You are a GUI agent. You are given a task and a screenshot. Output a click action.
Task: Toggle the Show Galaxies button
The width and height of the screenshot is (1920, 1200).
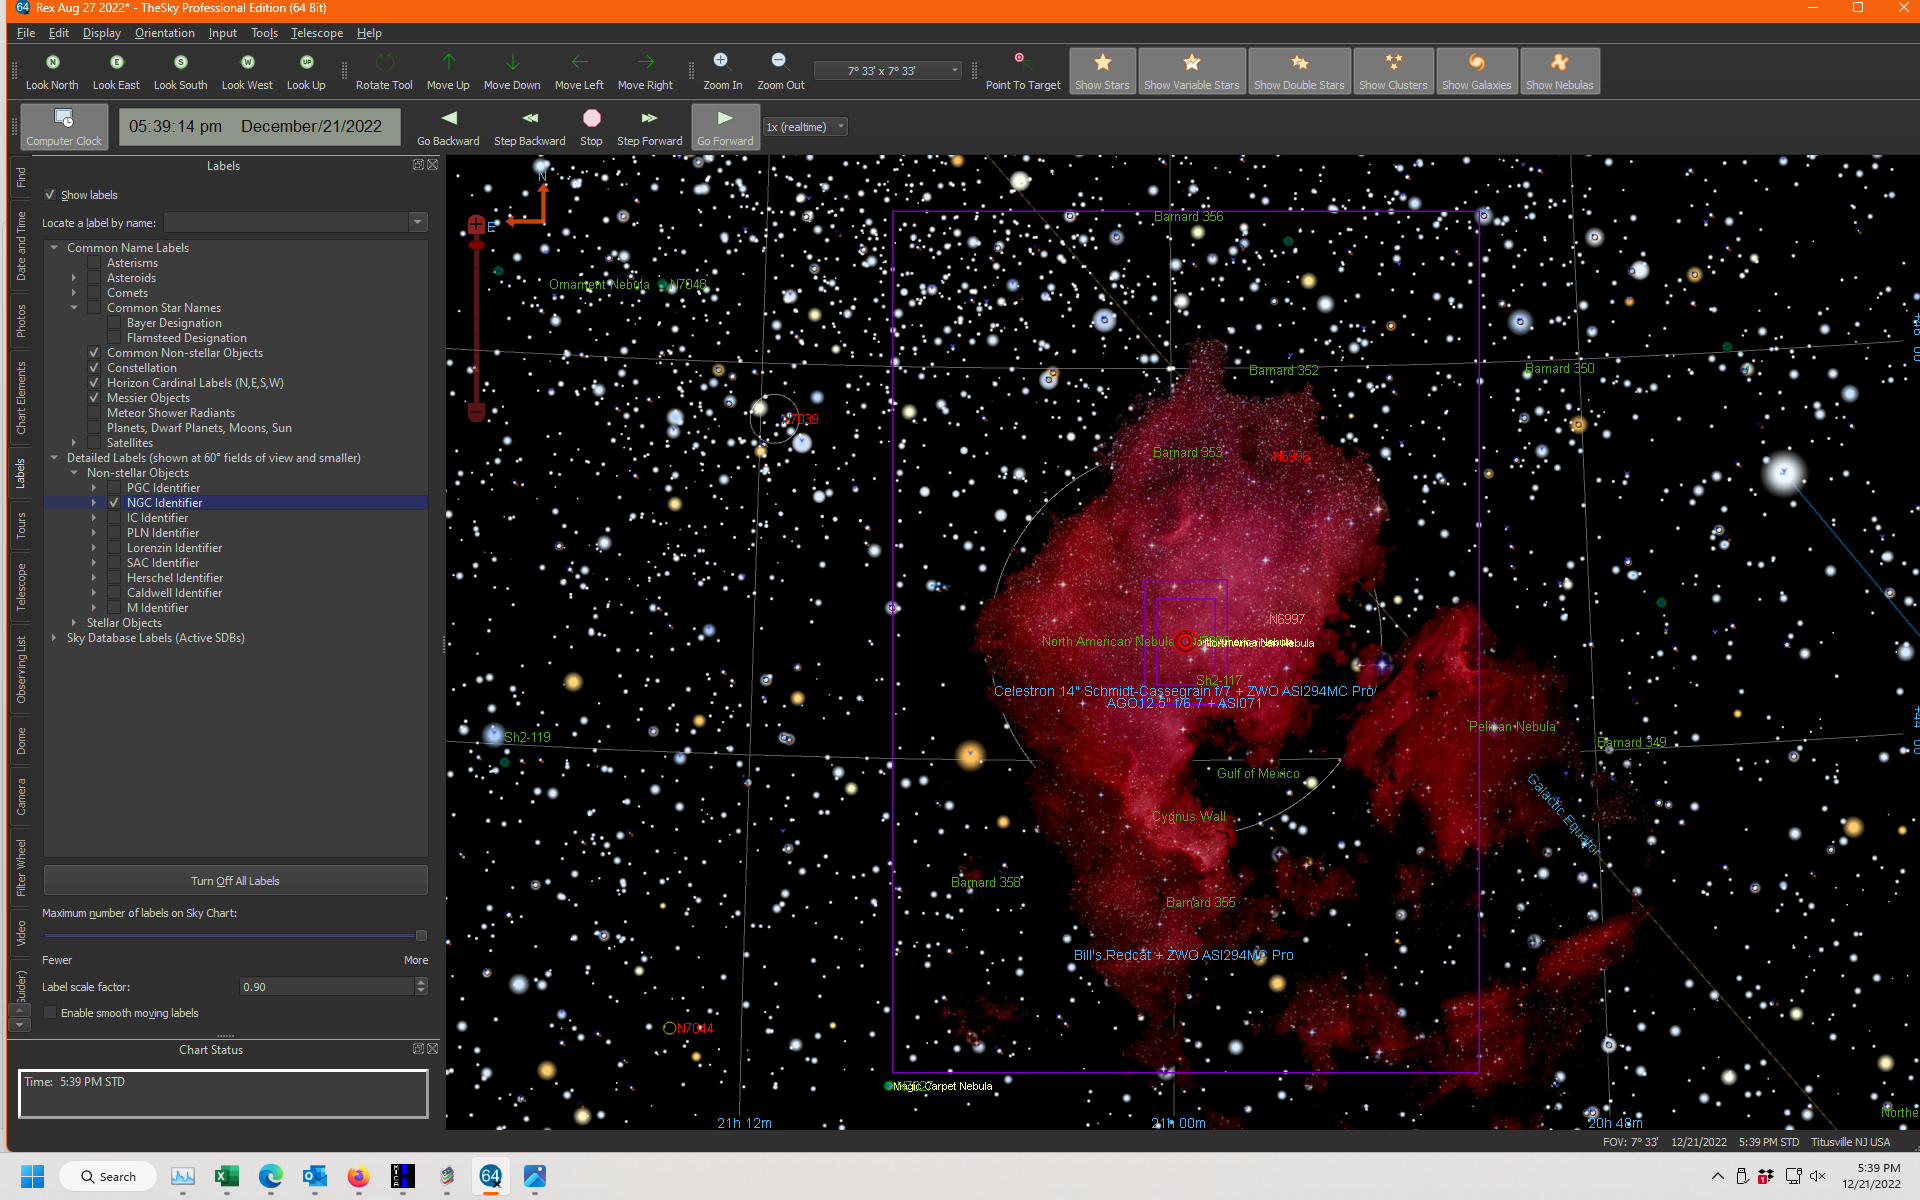point(1476,71)
